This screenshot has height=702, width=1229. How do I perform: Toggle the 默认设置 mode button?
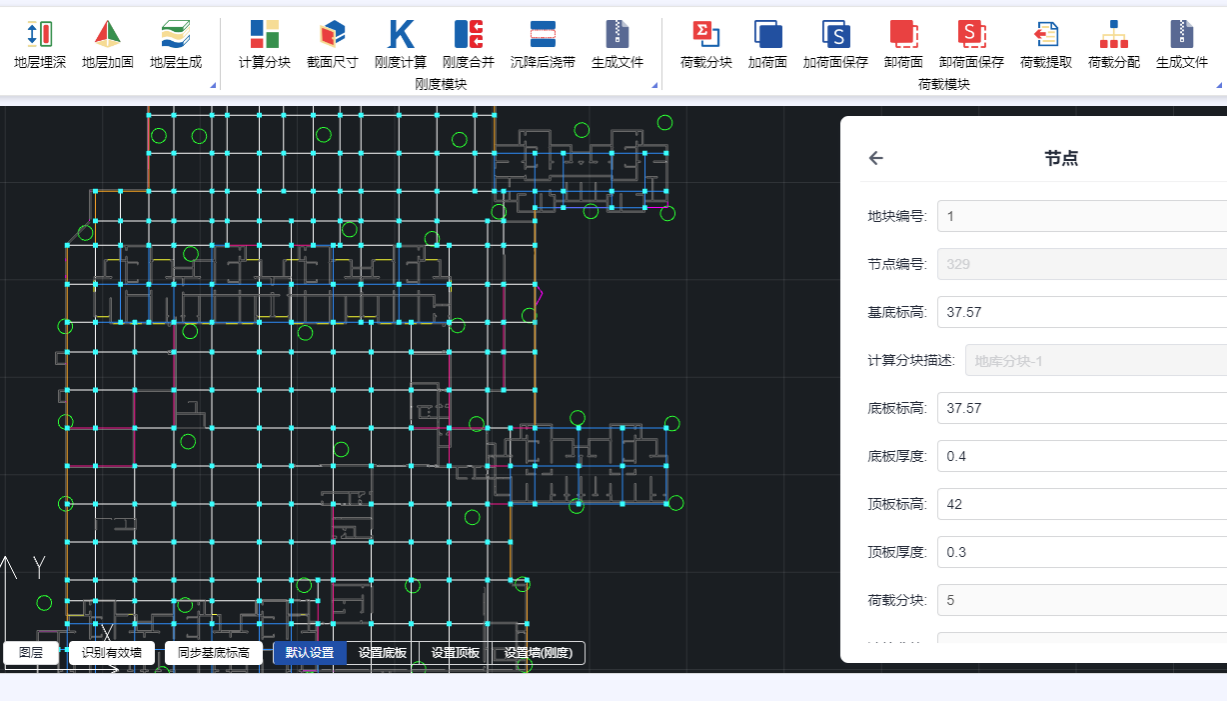coord(309,653)
